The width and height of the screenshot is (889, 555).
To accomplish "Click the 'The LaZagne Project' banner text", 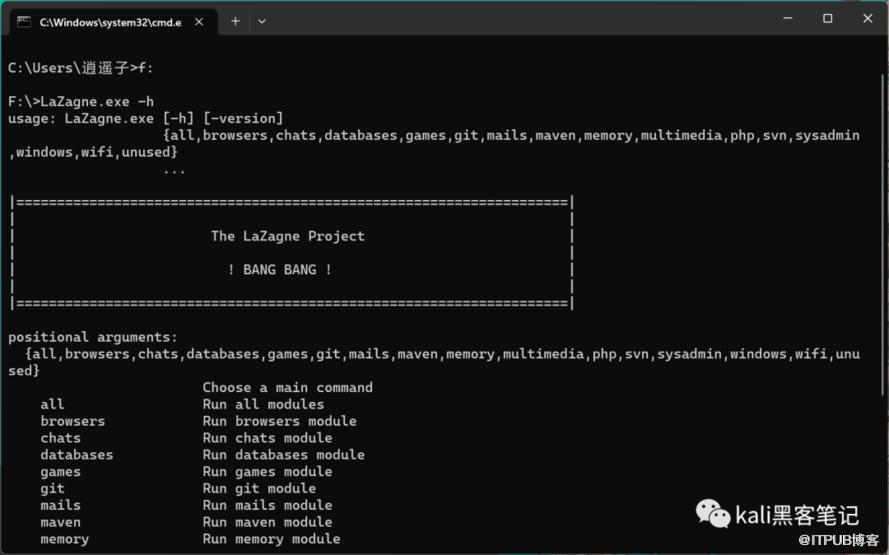I will [287, 236].
